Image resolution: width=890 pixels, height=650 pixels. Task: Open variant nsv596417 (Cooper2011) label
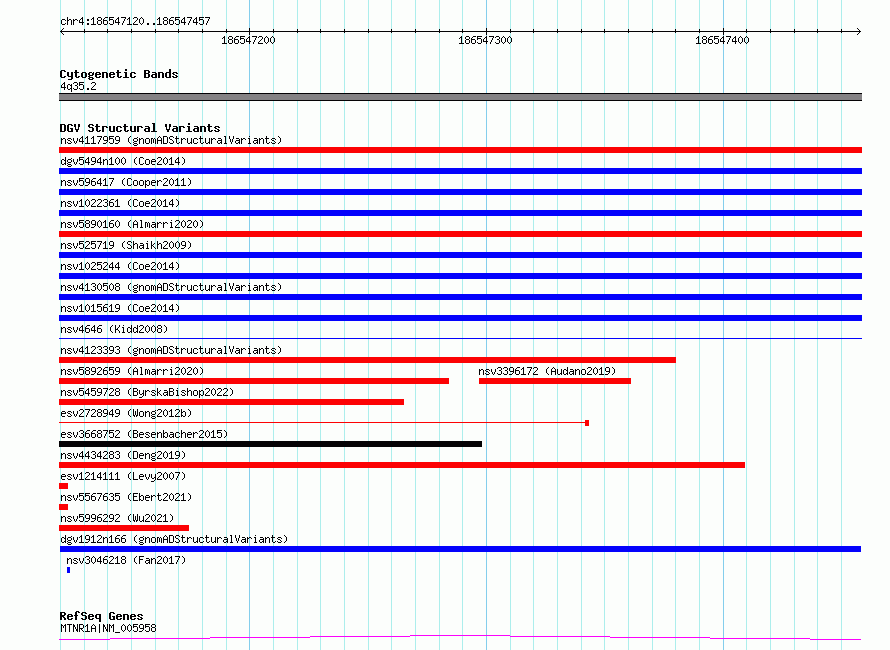click(x=126, y=182)
